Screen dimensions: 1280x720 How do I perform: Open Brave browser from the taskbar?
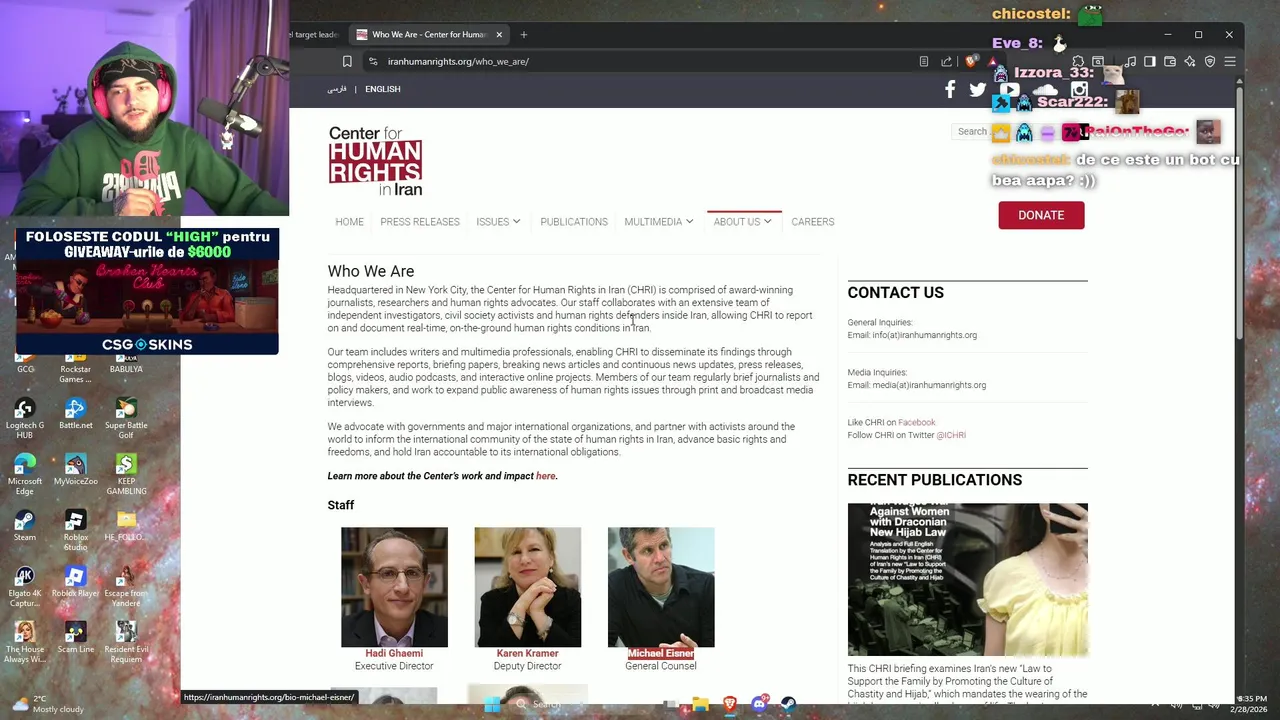[730, 704]
